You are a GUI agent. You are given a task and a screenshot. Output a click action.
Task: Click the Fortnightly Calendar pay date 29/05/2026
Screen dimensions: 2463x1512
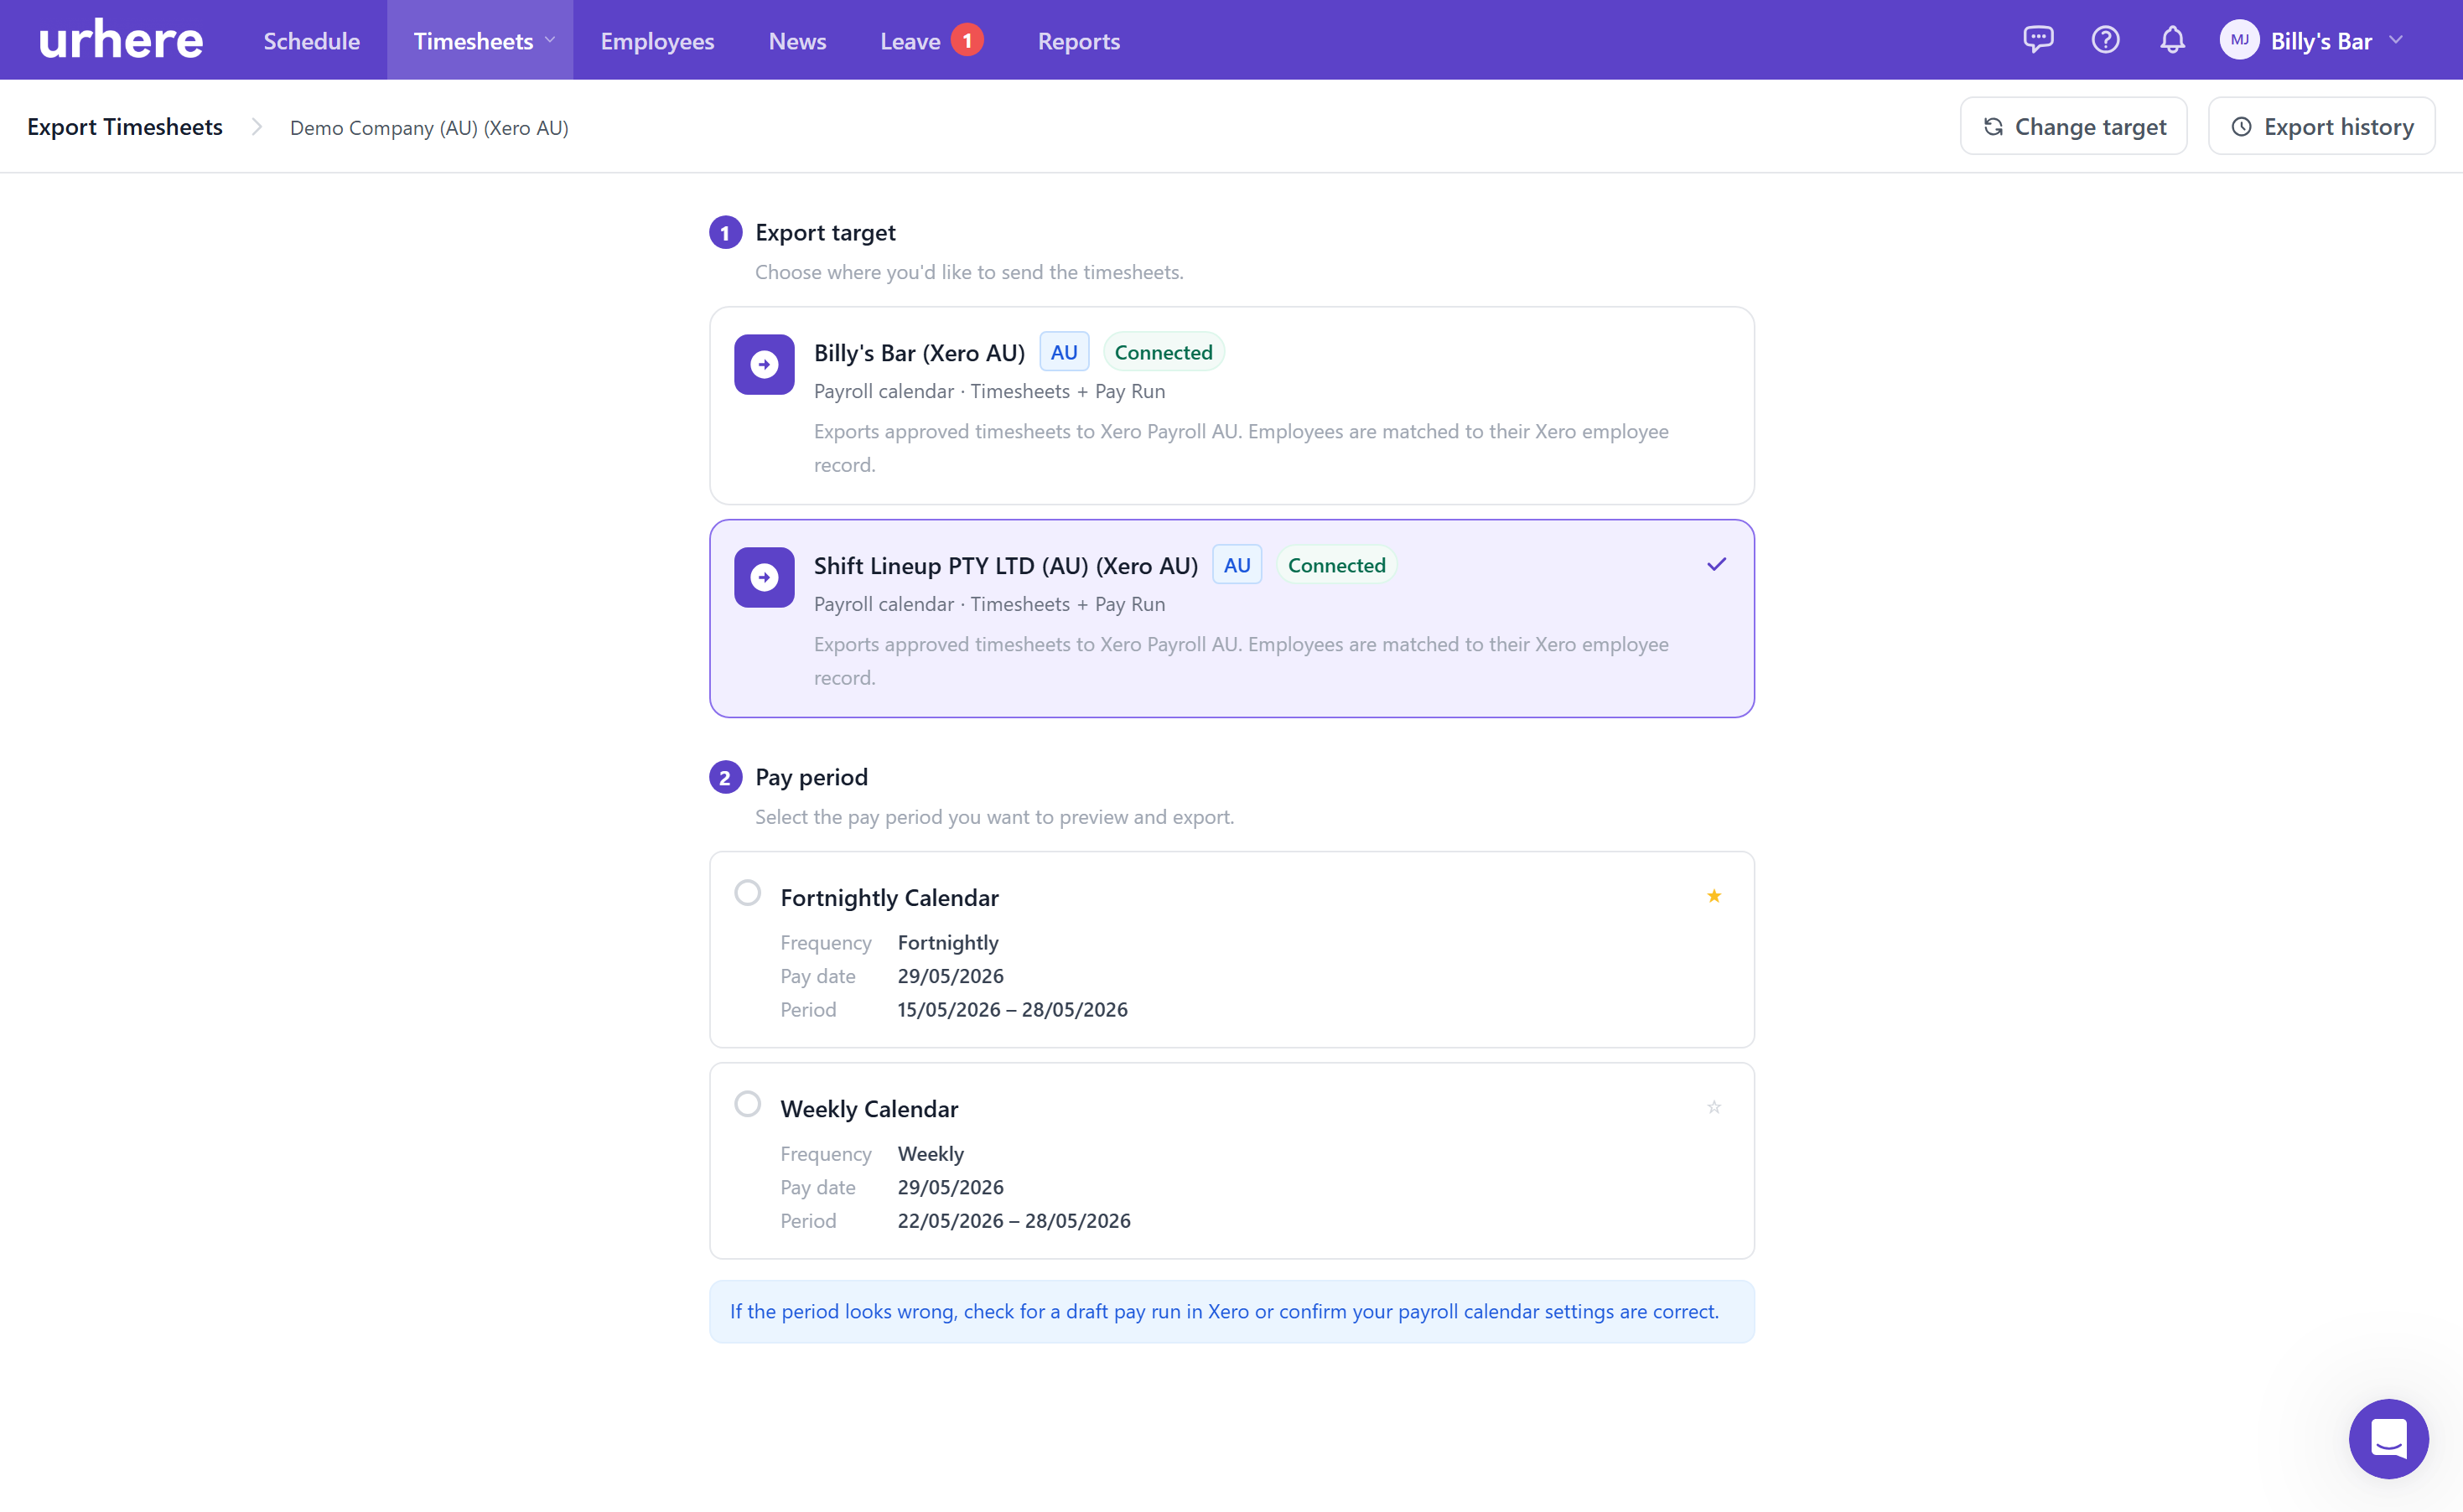pyautogui.click(x=950, y=976)
